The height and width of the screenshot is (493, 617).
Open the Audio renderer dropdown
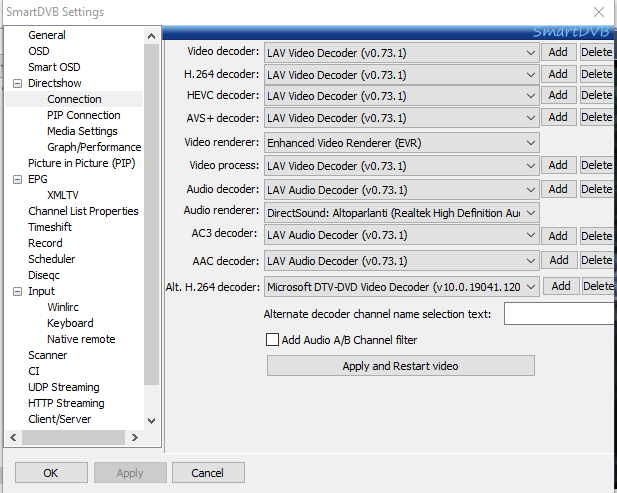pos(401,213)
